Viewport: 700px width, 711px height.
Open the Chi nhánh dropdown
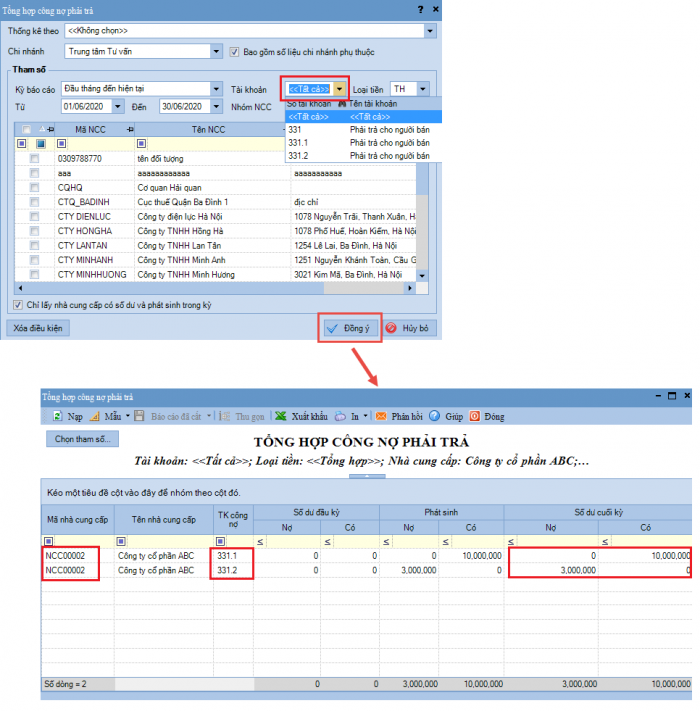tap(217, 52)
